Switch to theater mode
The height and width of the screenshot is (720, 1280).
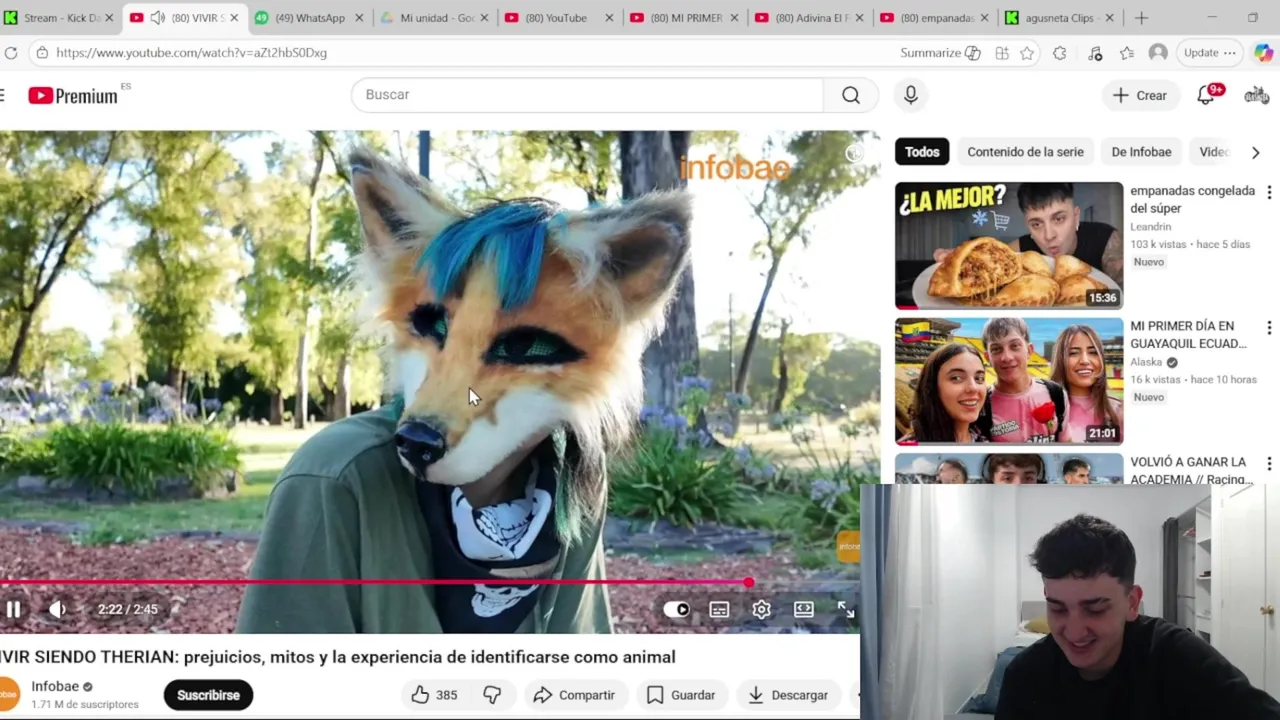point(804,609)
